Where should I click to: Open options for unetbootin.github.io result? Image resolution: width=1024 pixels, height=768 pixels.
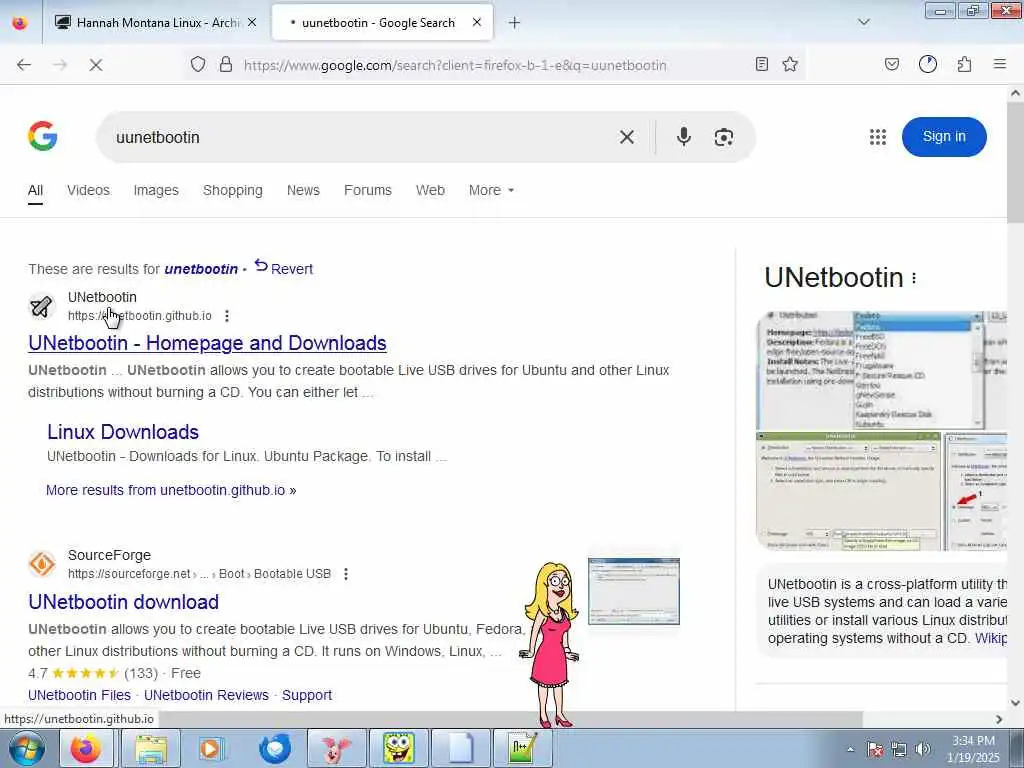227,316
